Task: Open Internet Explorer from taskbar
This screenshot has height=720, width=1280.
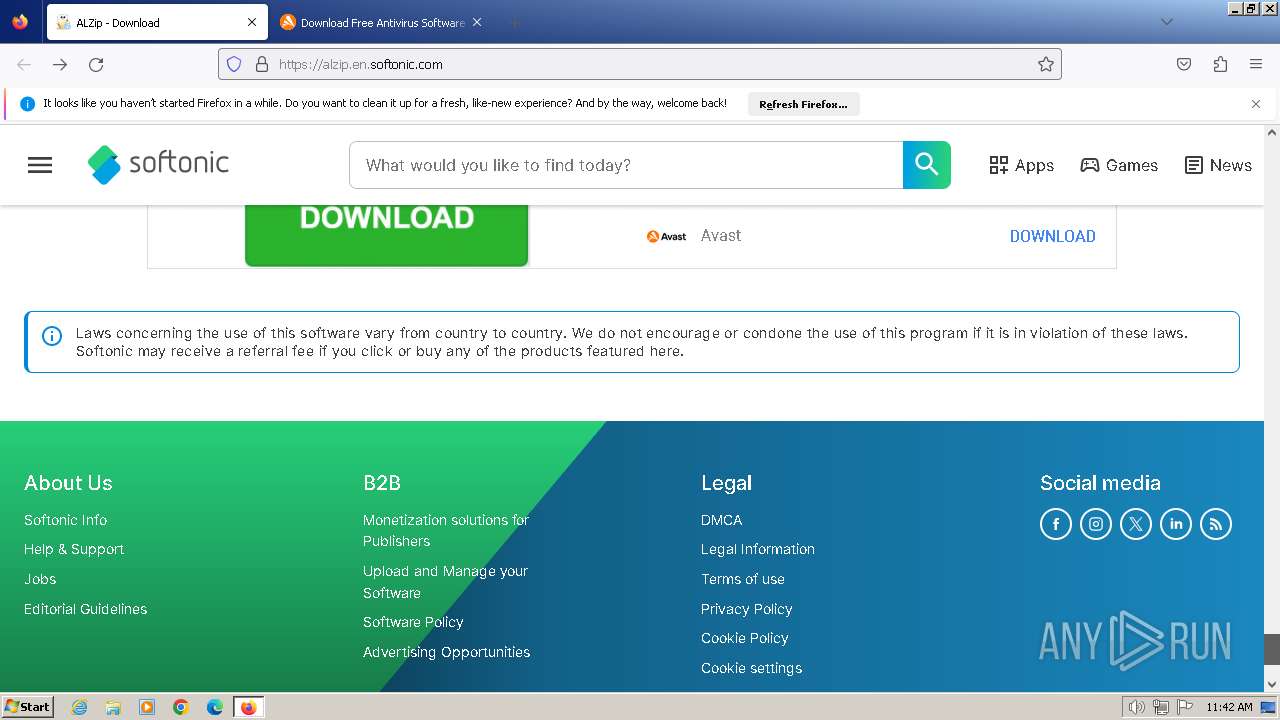Action: [79, 707]
